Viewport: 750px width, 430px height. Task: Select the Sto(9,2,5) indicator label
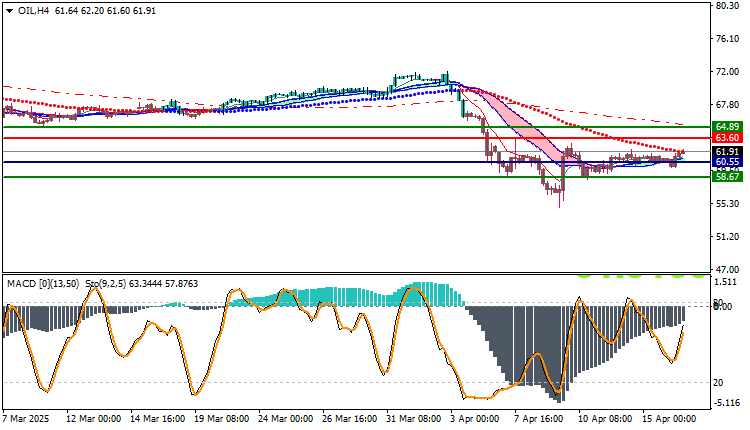(105, 284)
